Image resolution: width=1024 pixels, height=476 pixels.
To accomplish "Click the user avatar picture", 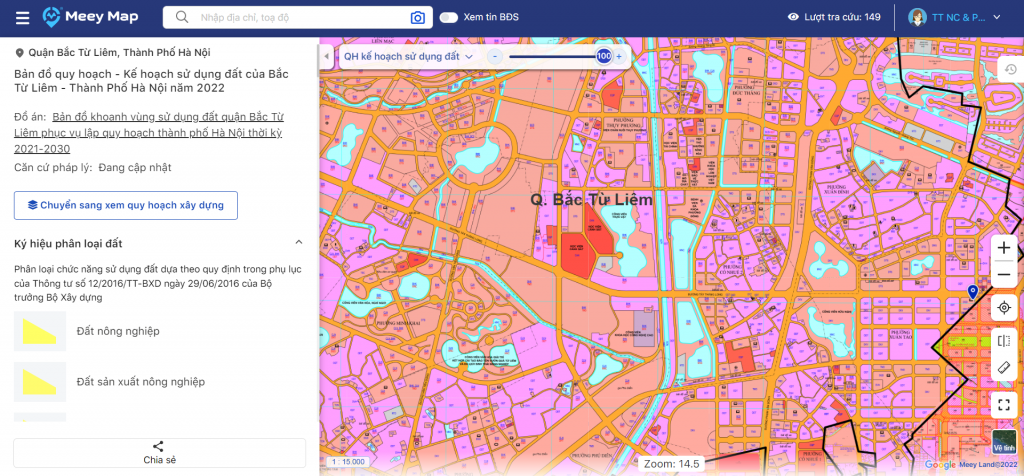I will (x=918, y=17).
